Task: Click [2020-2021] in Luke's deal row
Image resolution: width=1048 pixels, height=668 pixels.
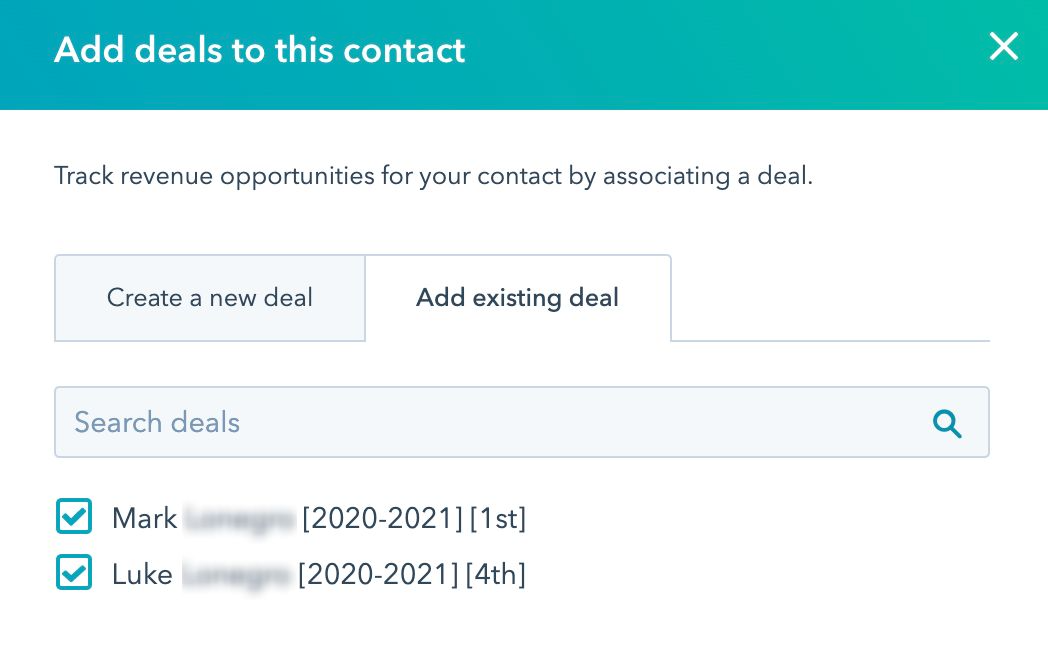Action: click(x=379, y=575)
